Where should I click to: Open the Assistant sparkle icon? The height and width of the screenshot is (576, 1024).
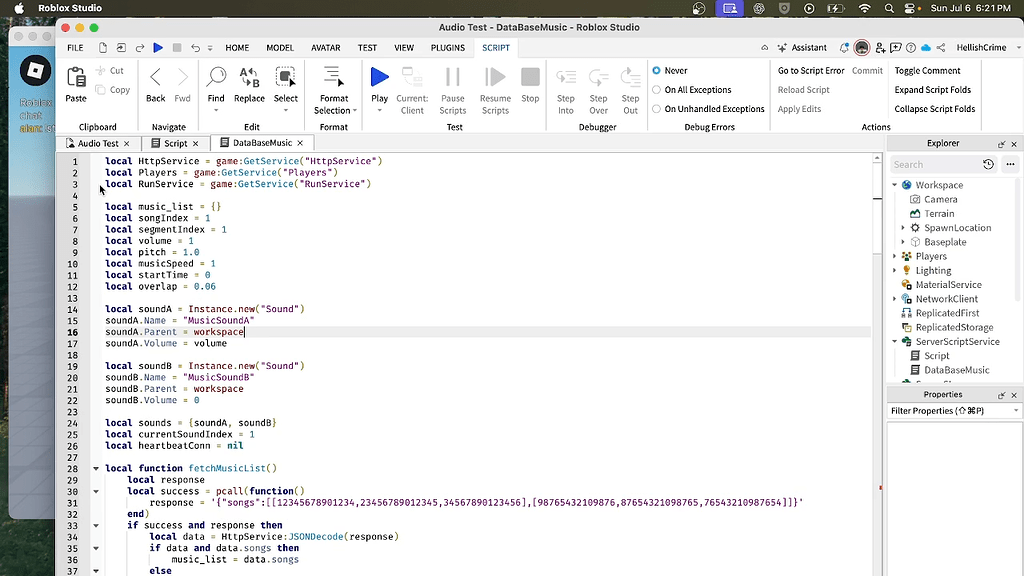(782, 48)
